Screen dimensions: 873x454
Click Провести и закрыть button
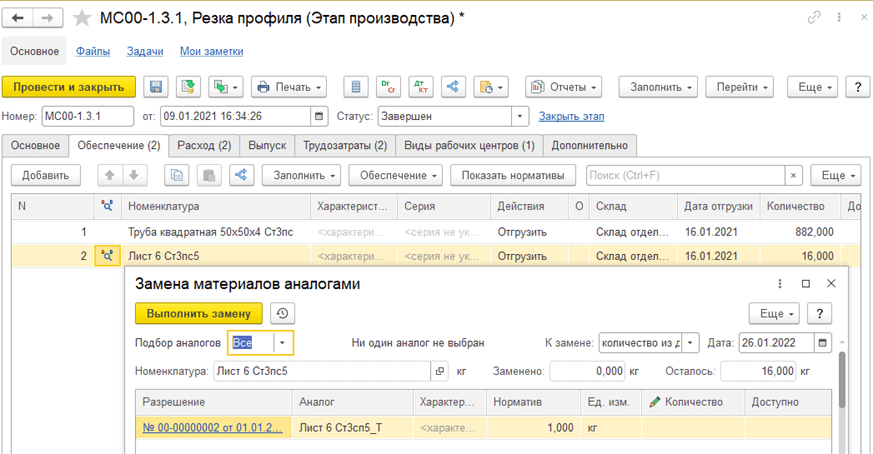tap(68, 87)
